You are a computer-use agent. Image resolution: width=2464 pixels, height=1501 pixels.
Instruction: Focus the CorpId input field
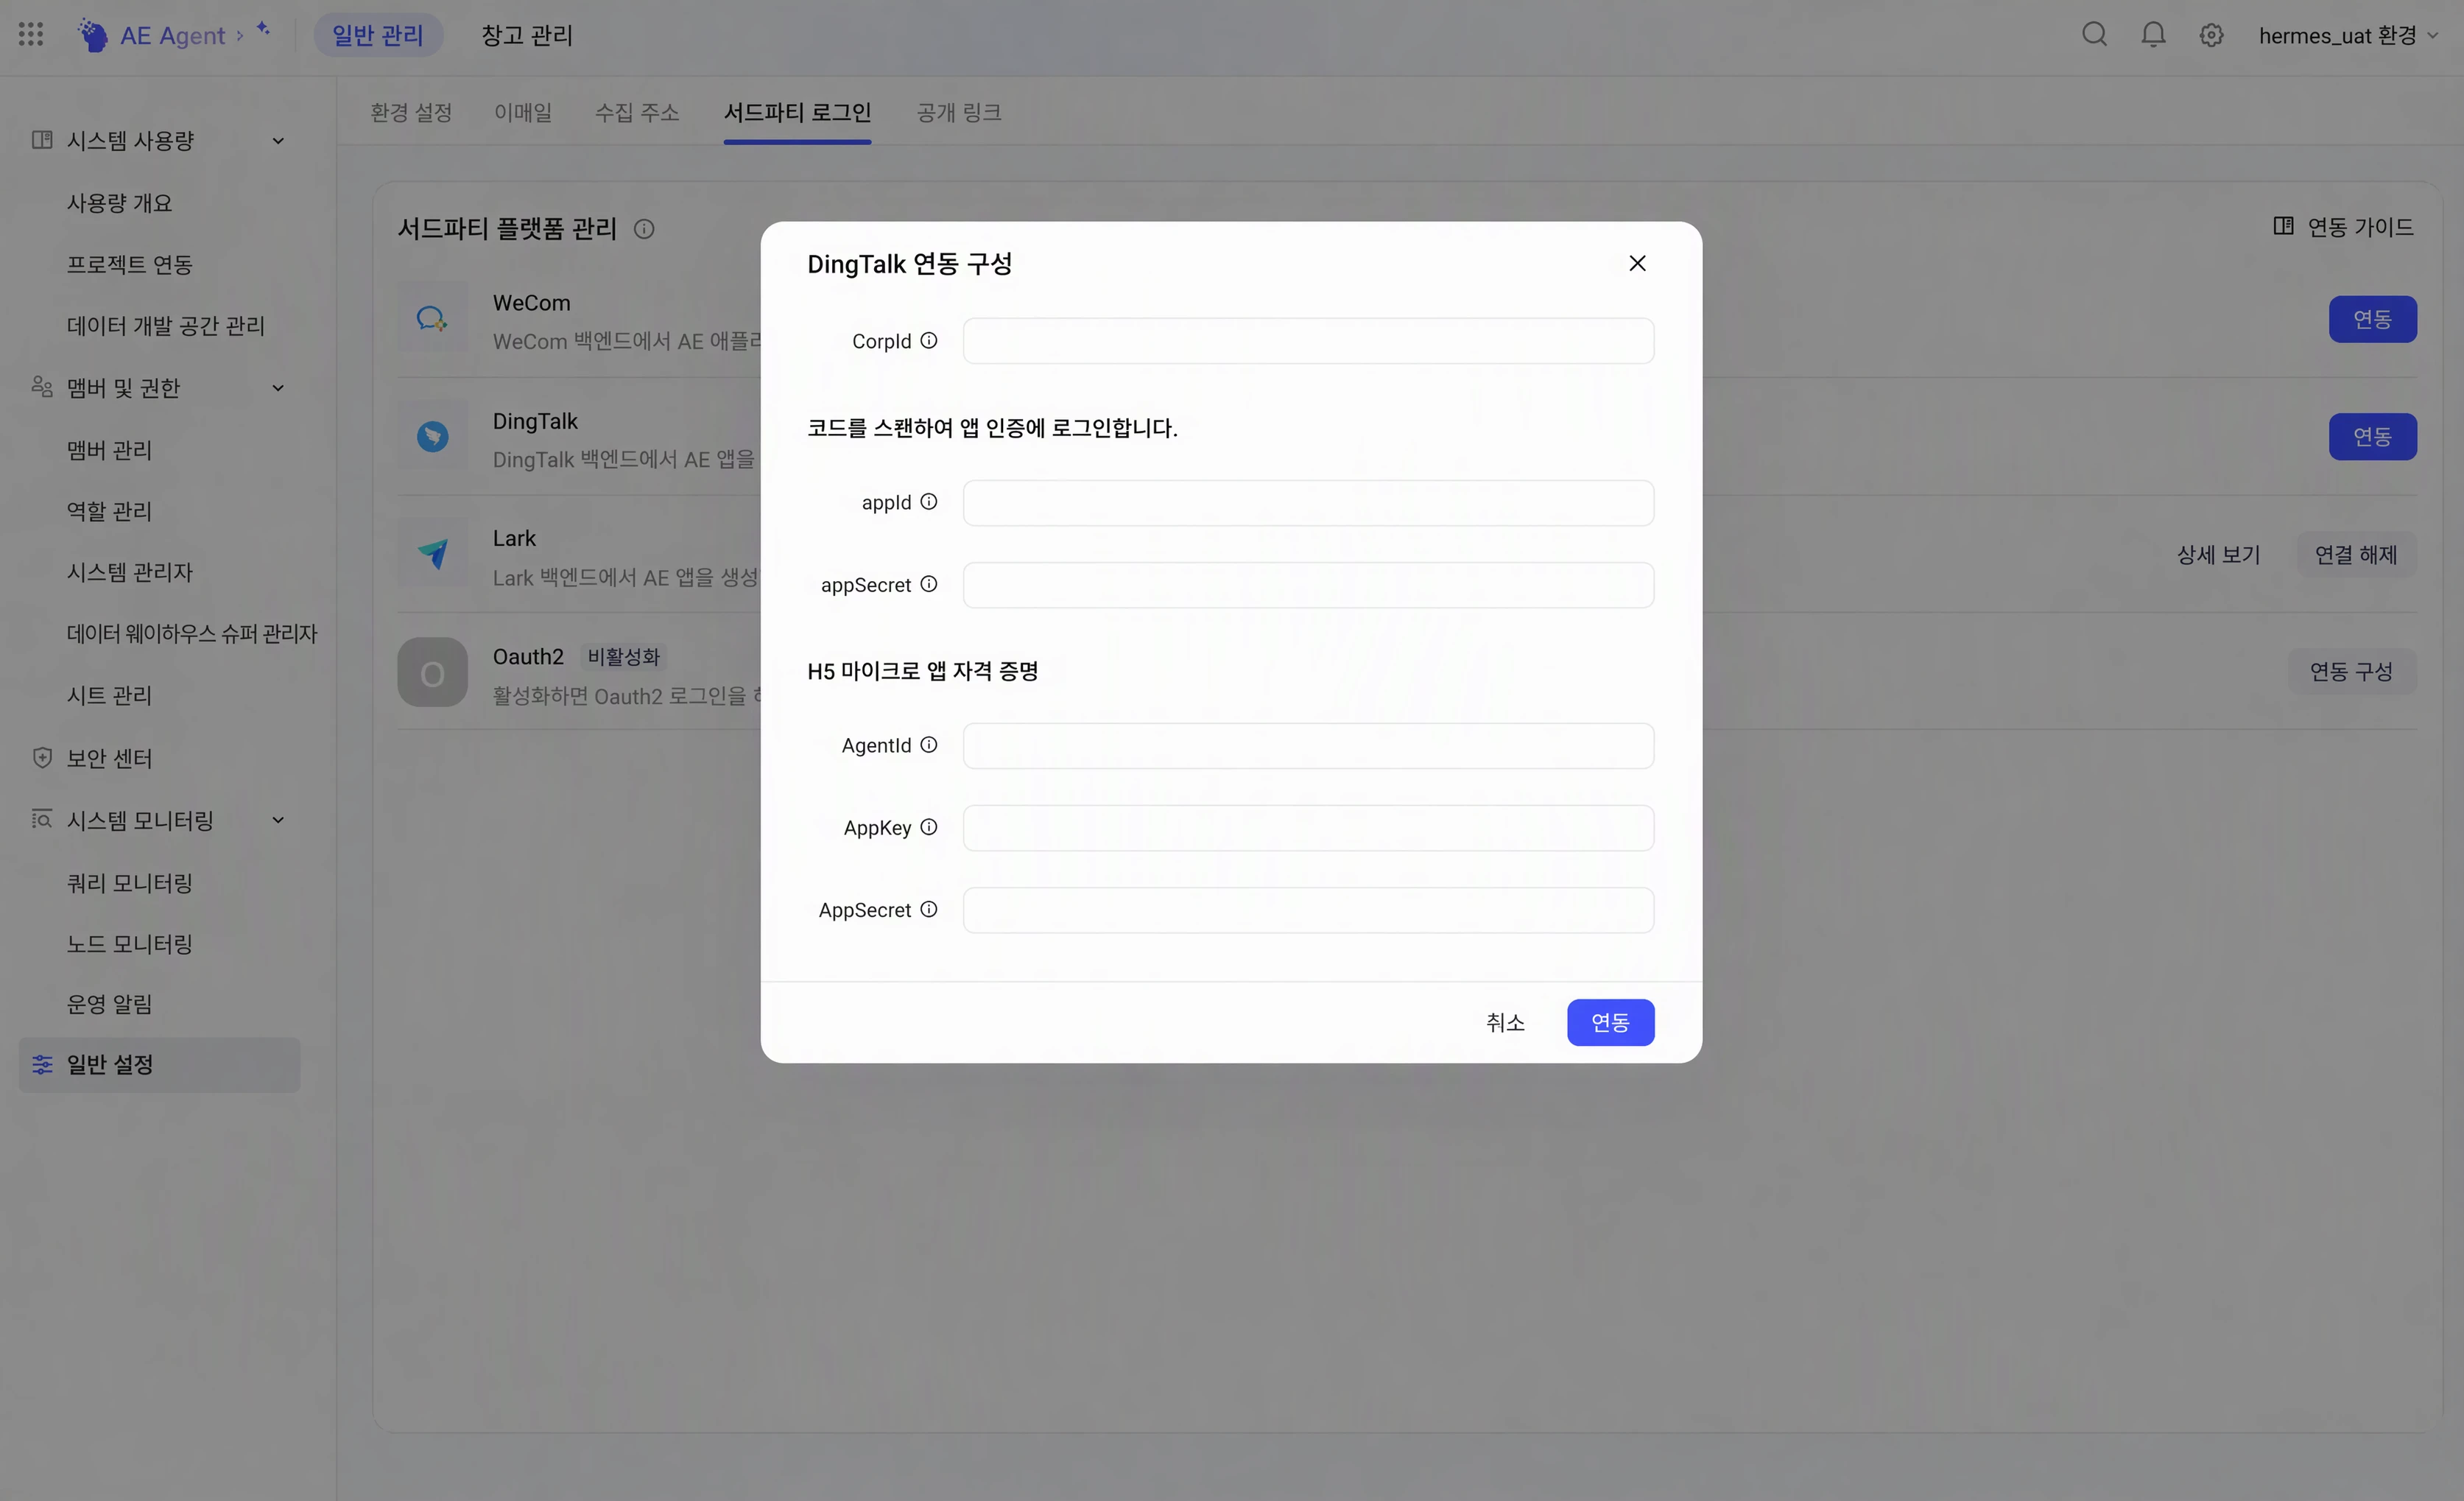(x=1308, y=341)
